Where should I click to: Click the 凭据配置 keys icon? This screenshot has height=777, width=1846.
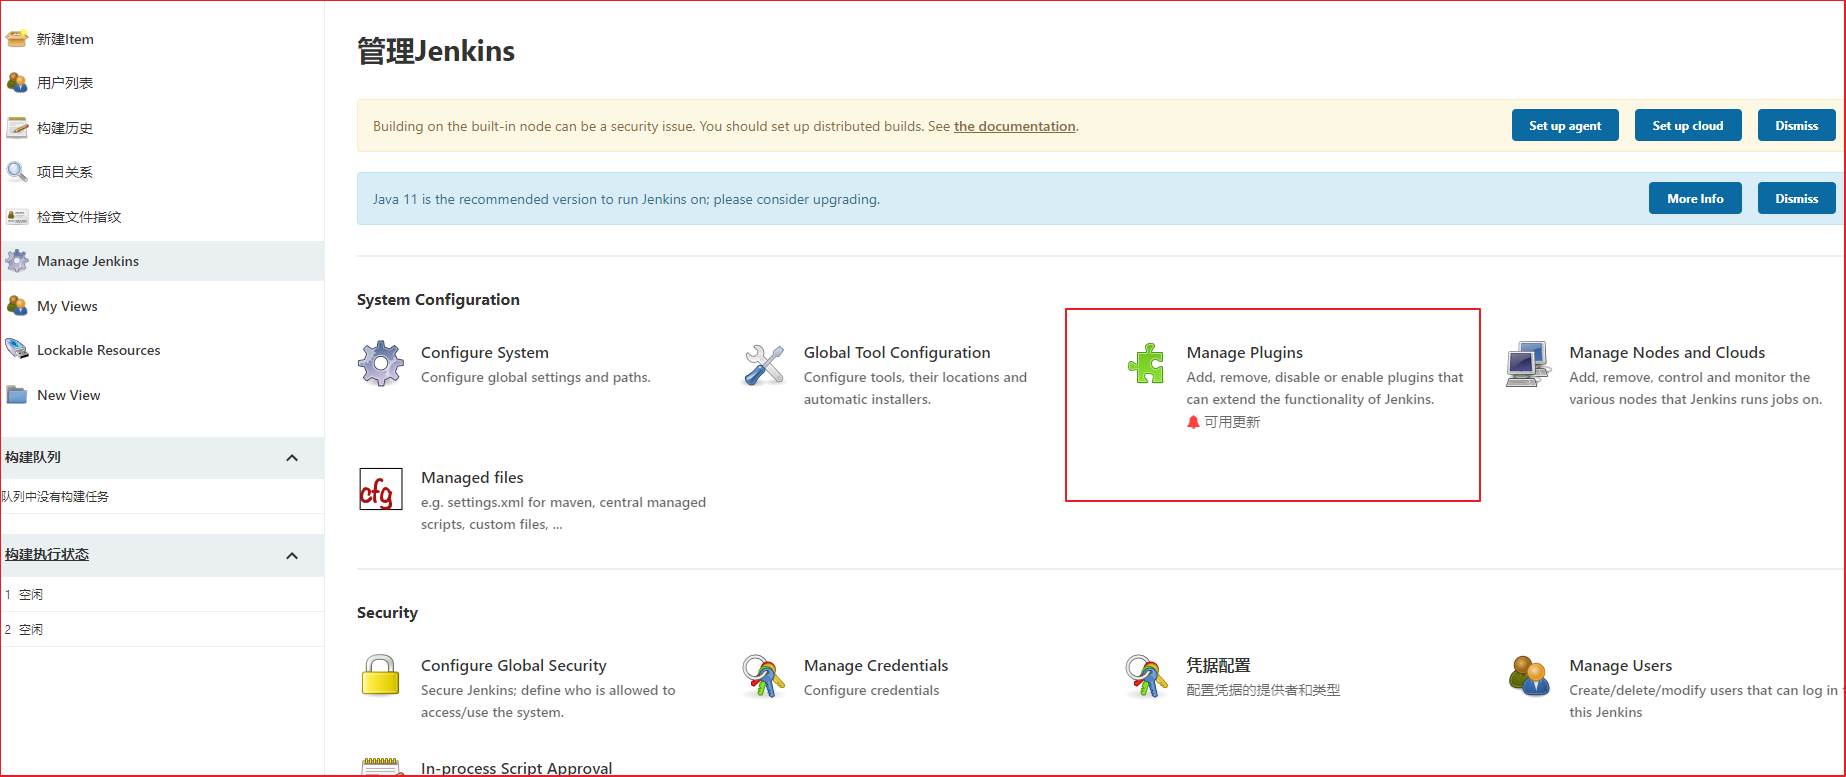1146,676
